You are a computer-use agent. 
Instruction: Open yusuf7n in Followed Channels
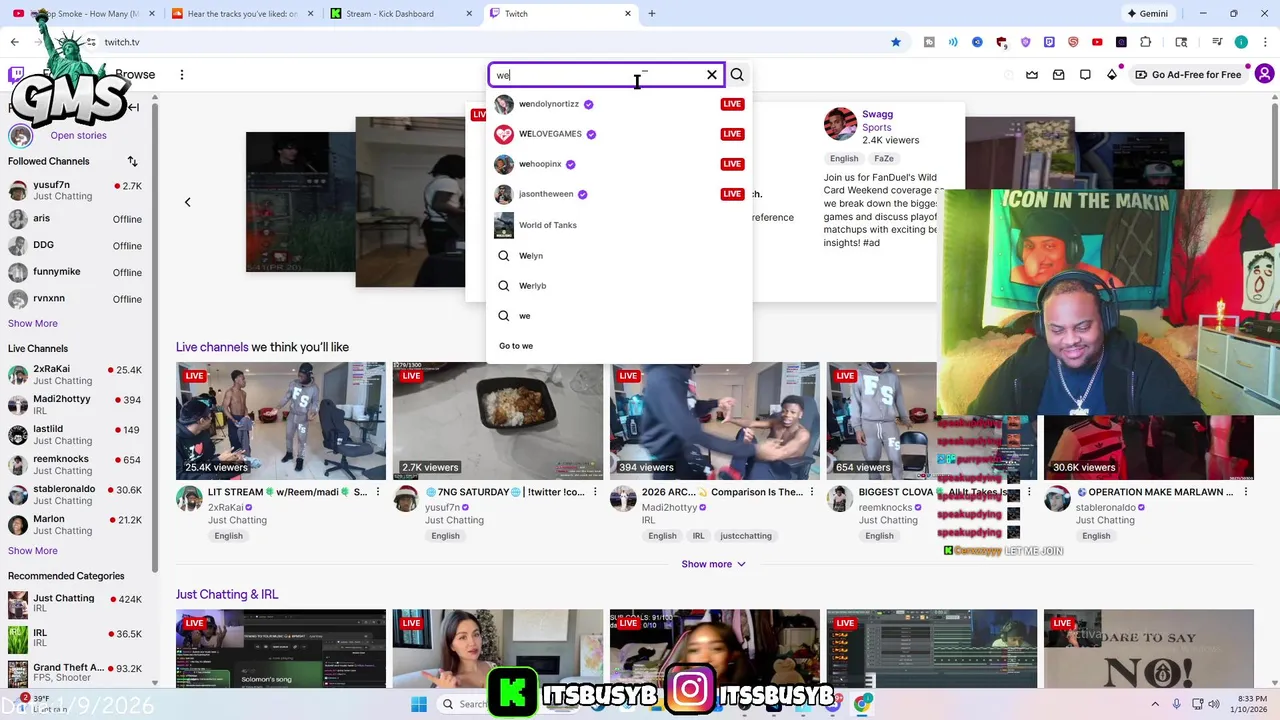tap(75, 191)
